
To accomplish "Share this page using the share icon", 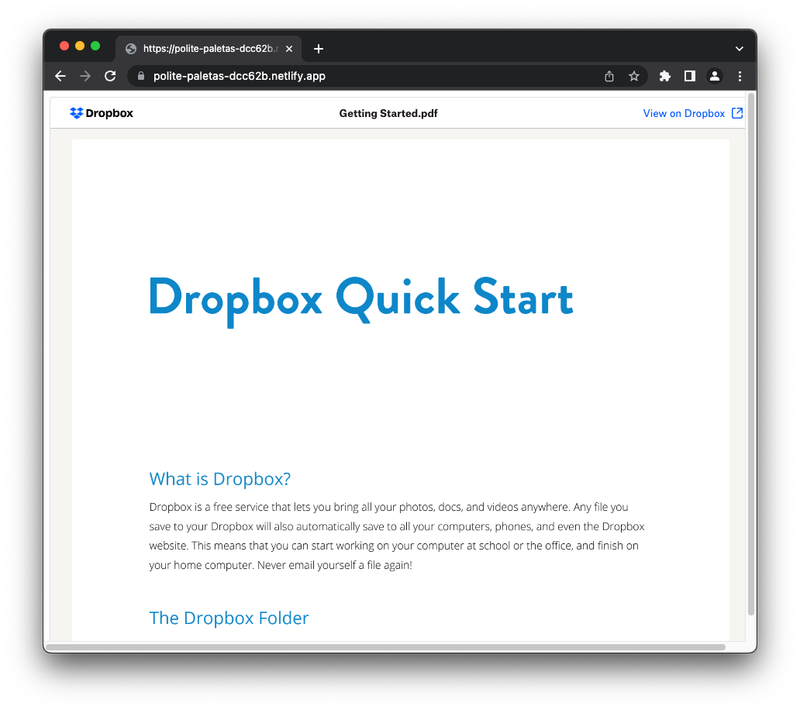I will click(609, 76).
